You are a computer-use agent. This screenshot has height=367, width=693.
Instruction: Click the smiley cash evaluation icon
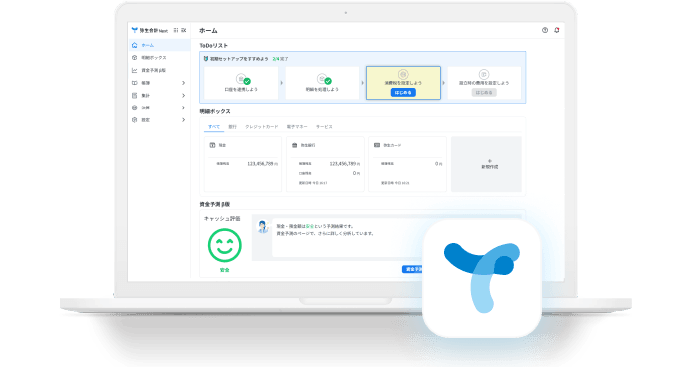tap(225, 245)
